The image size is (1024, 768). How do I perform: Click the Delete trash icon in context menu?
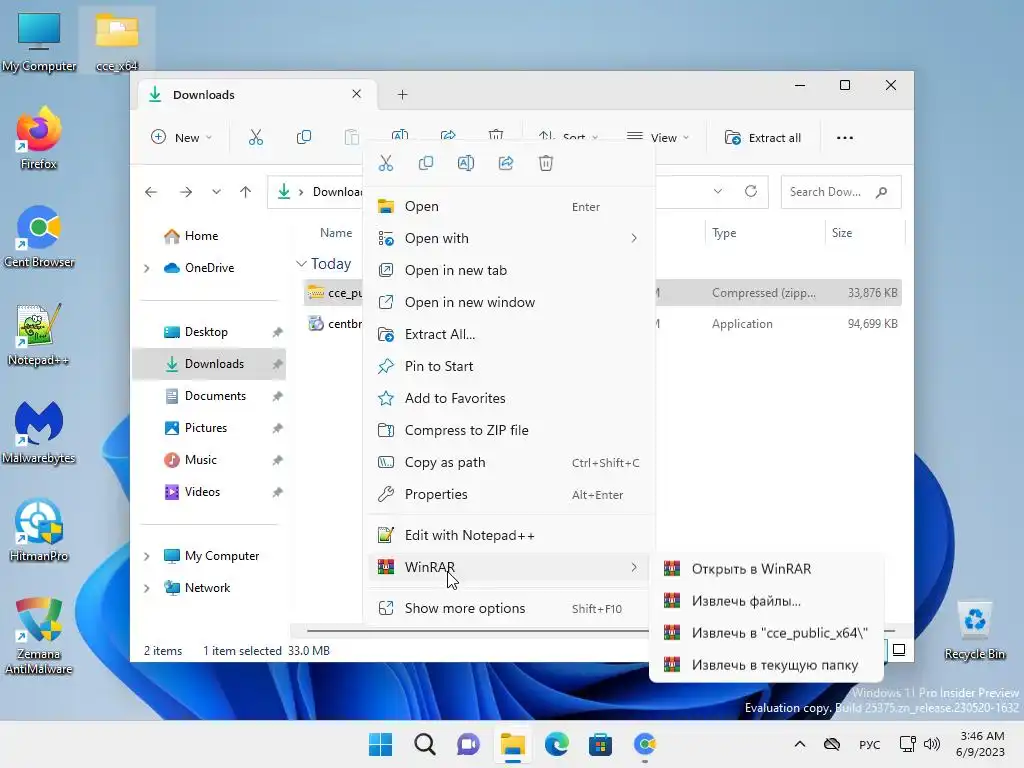click(546, 163)
